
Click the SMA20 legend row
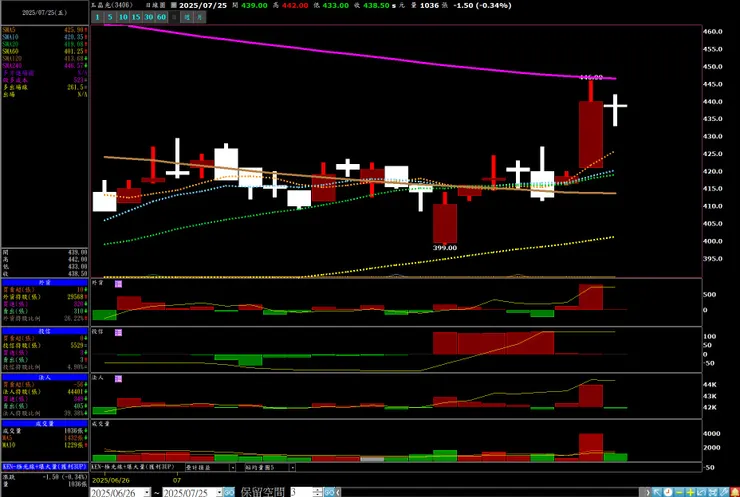tap(44, 44)
